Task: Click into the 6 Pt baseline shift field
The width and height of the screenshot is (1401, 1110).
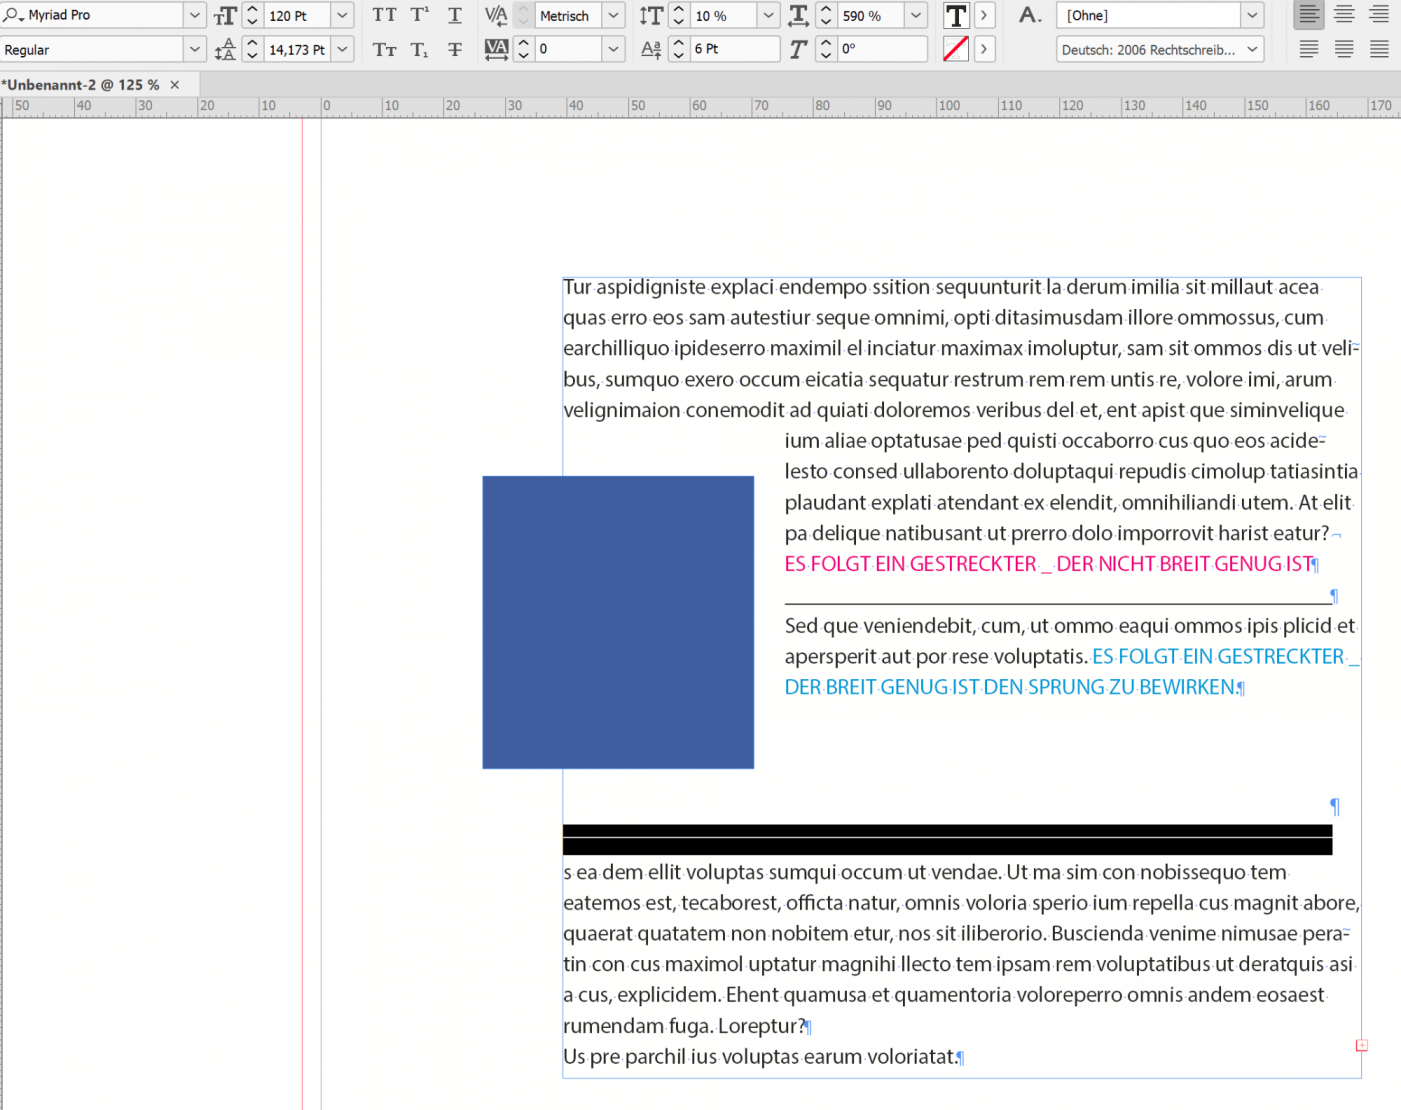Action: tap(735, 49)
